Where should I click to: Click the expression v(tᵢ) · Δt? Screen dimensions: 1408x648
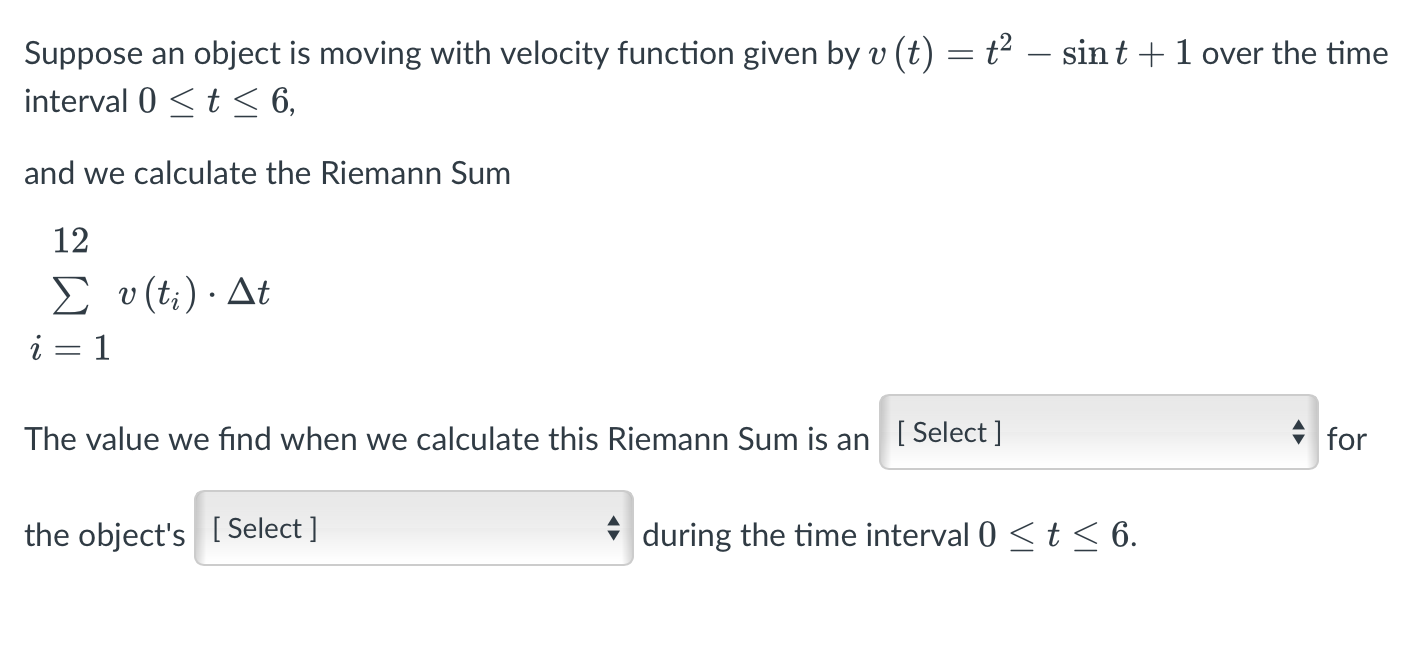192,293
